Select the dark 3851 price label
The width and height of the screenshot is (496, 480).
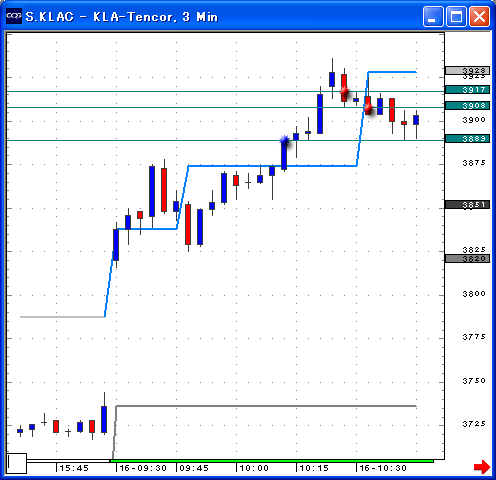468,204
